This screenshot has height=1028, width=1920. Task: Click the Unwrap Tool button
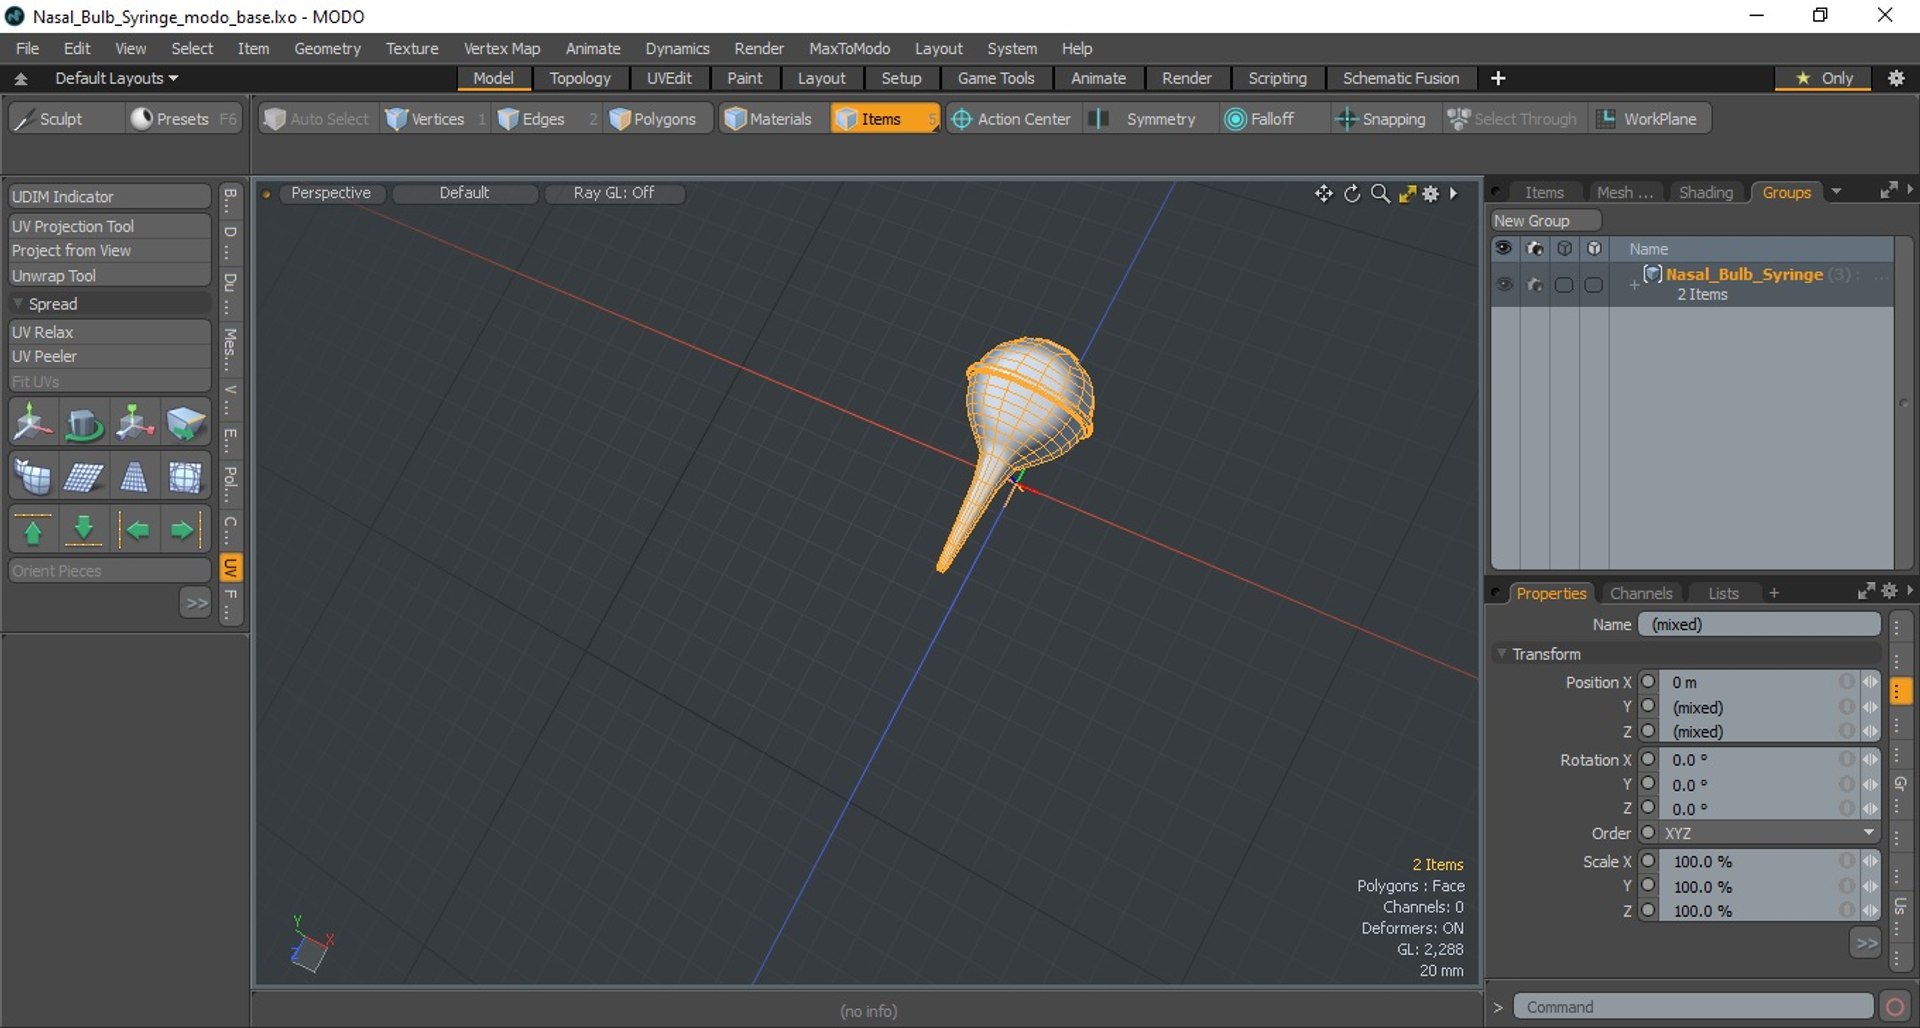pyautogui.click(x=110, y=275)
